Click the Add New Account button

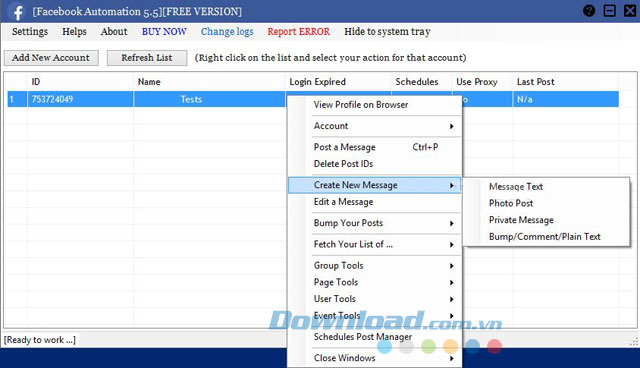(x=51, y=58)
